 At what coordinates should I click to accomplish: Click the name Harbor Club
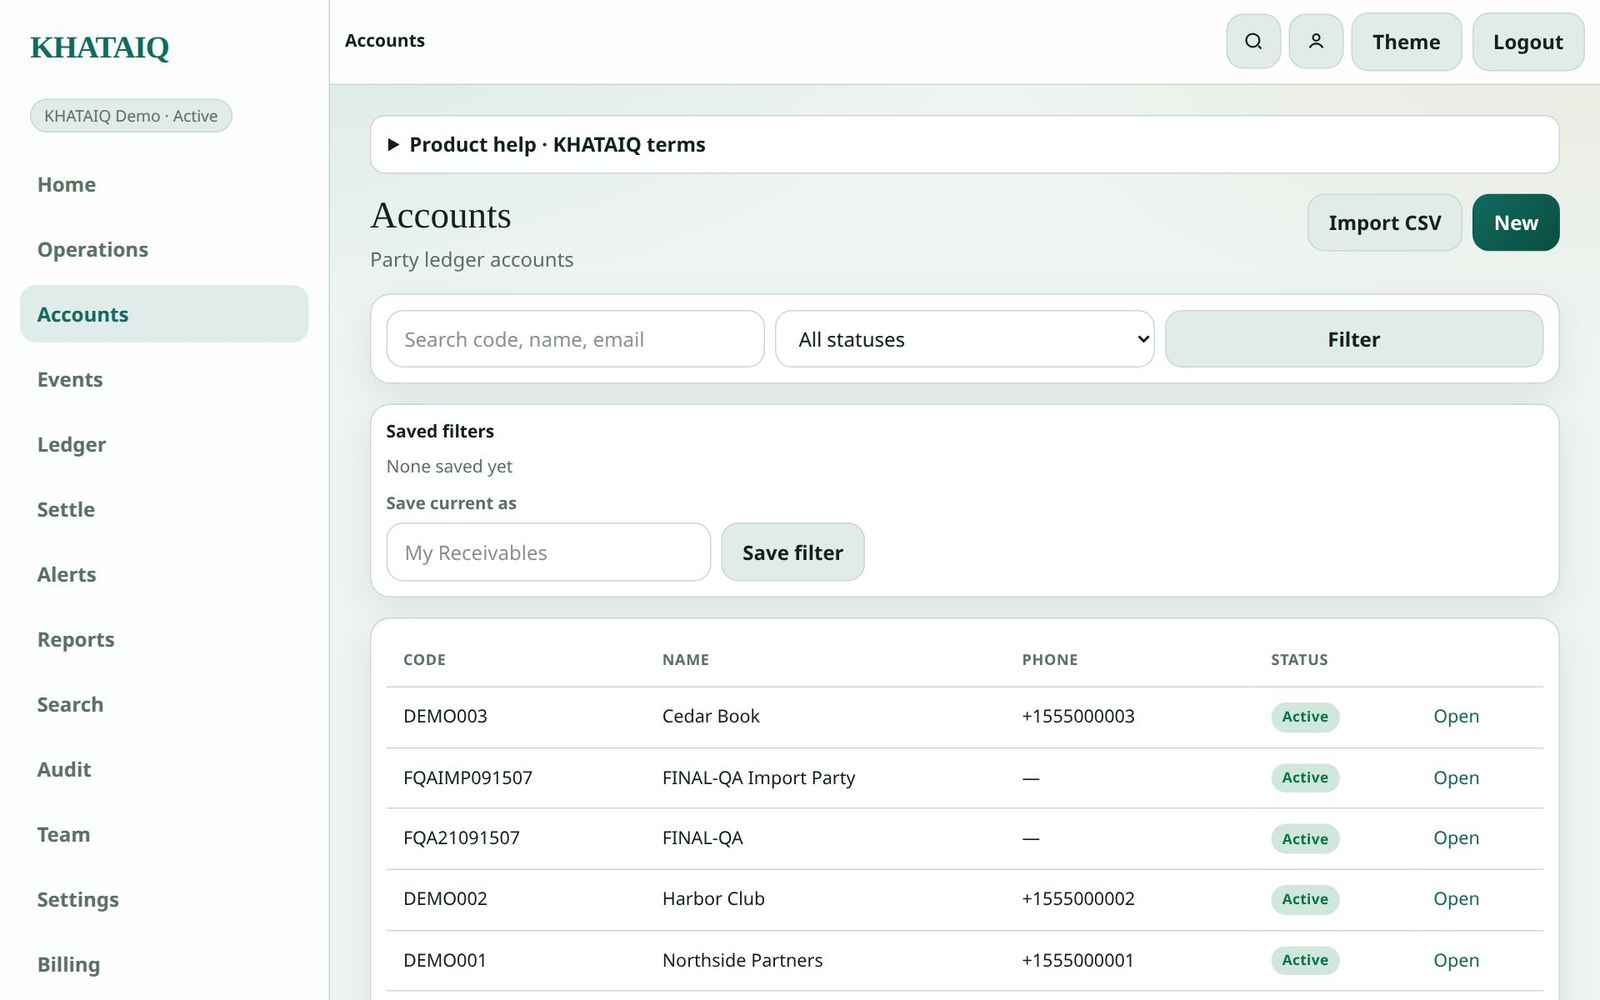[713, 899]
